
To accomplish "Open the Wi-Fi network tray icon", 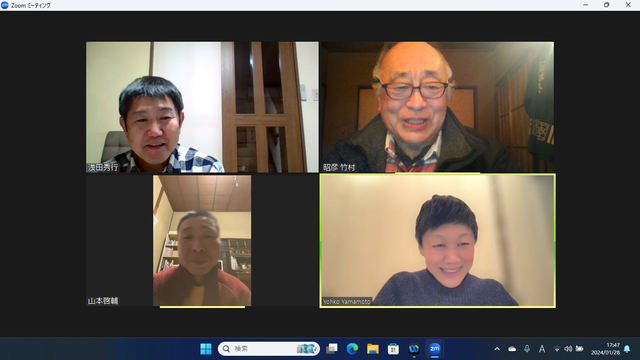I will click(557, 349).
